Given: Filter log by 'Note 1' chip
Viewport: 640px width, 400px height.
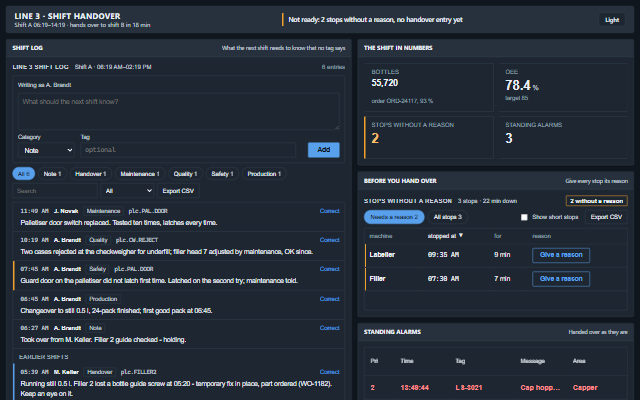Looking at the screenshot, I should [52, 174].
